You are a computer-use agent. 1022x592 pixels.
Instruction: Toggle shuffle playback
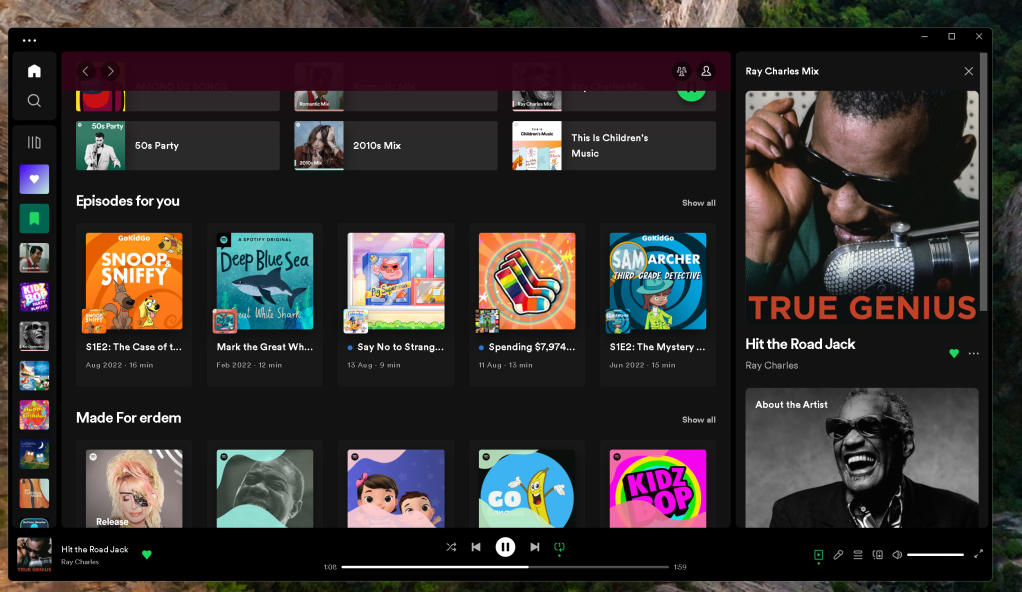tap(451, 547)
